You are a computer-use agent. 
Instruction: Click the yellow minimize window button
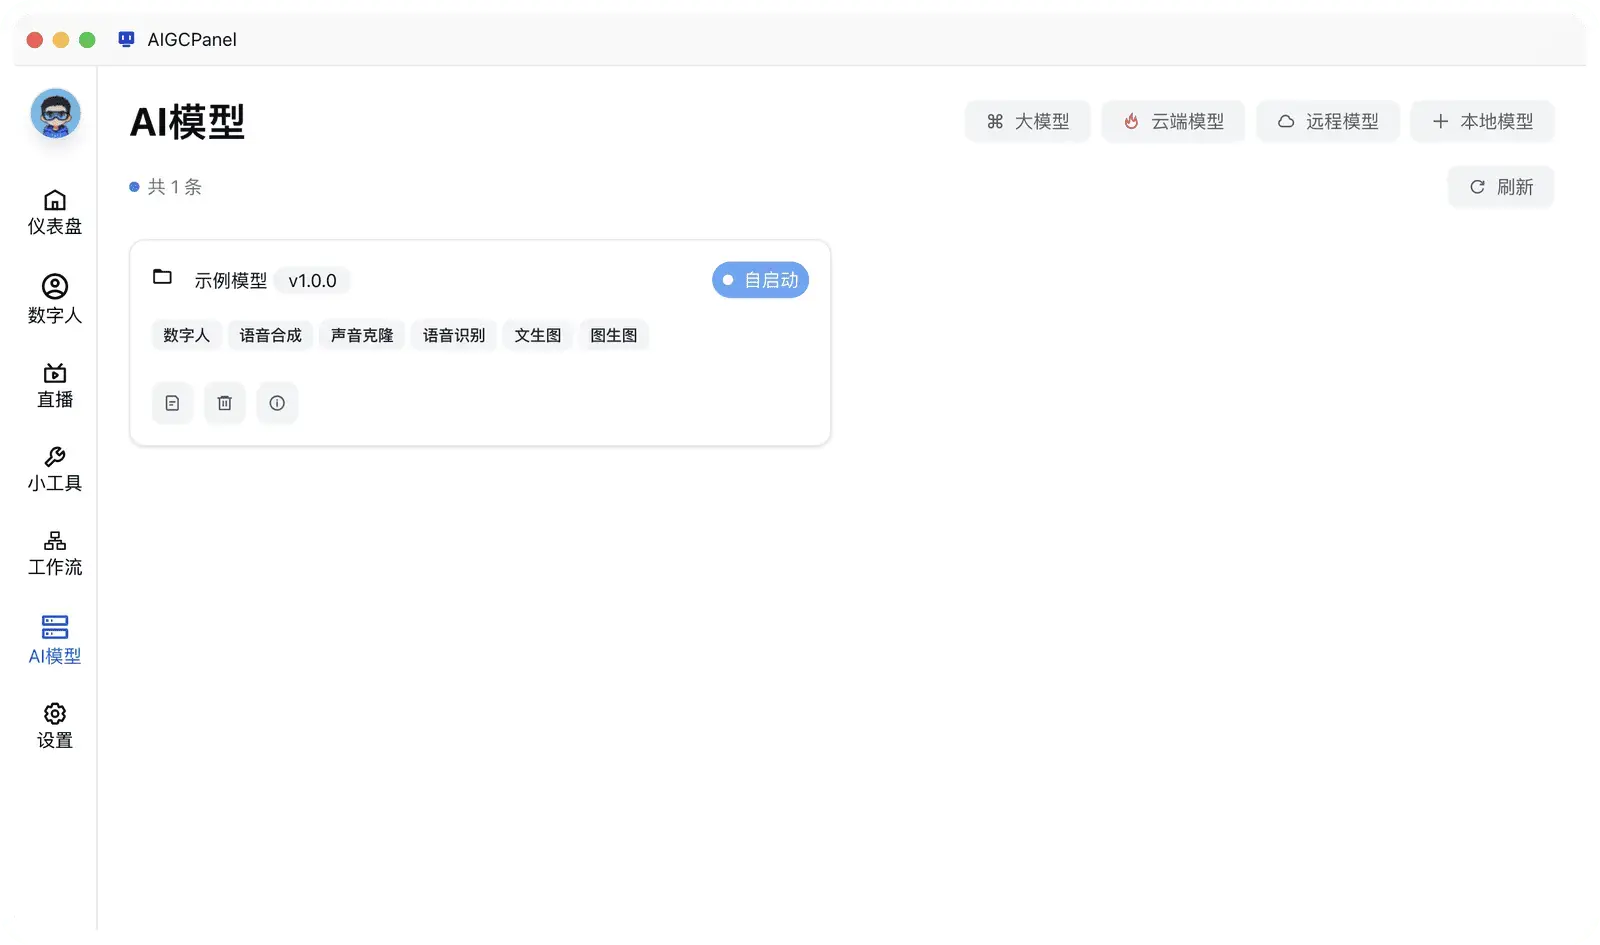pyautogui.click(x=61, y=40)
